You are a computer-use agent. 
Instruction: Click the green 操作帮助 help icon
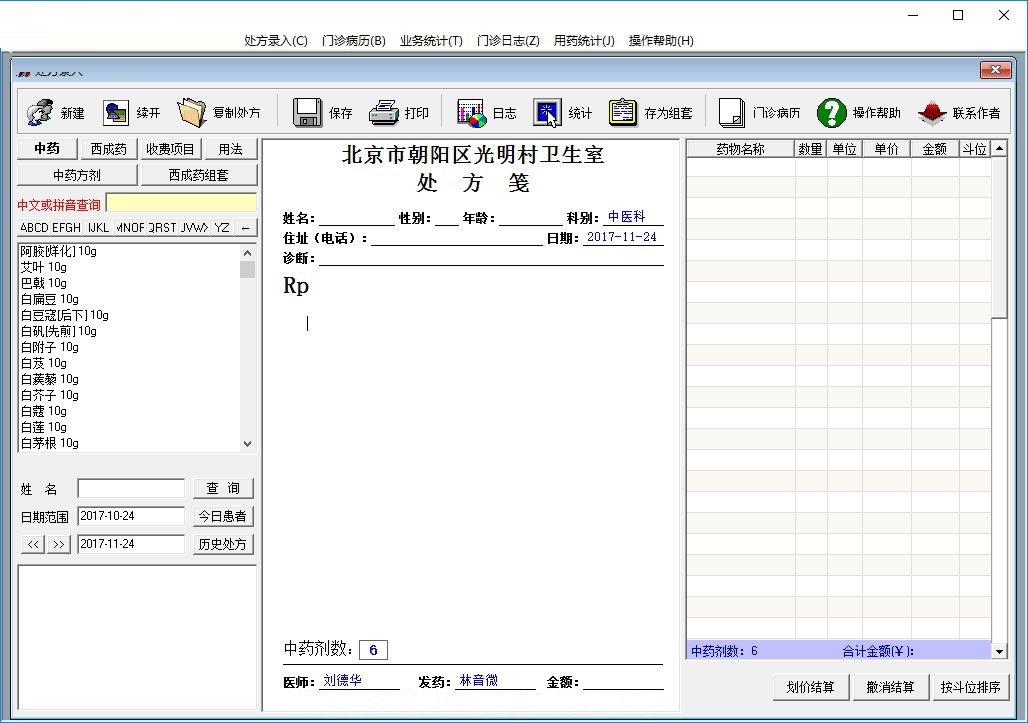(x=831, y=113)
